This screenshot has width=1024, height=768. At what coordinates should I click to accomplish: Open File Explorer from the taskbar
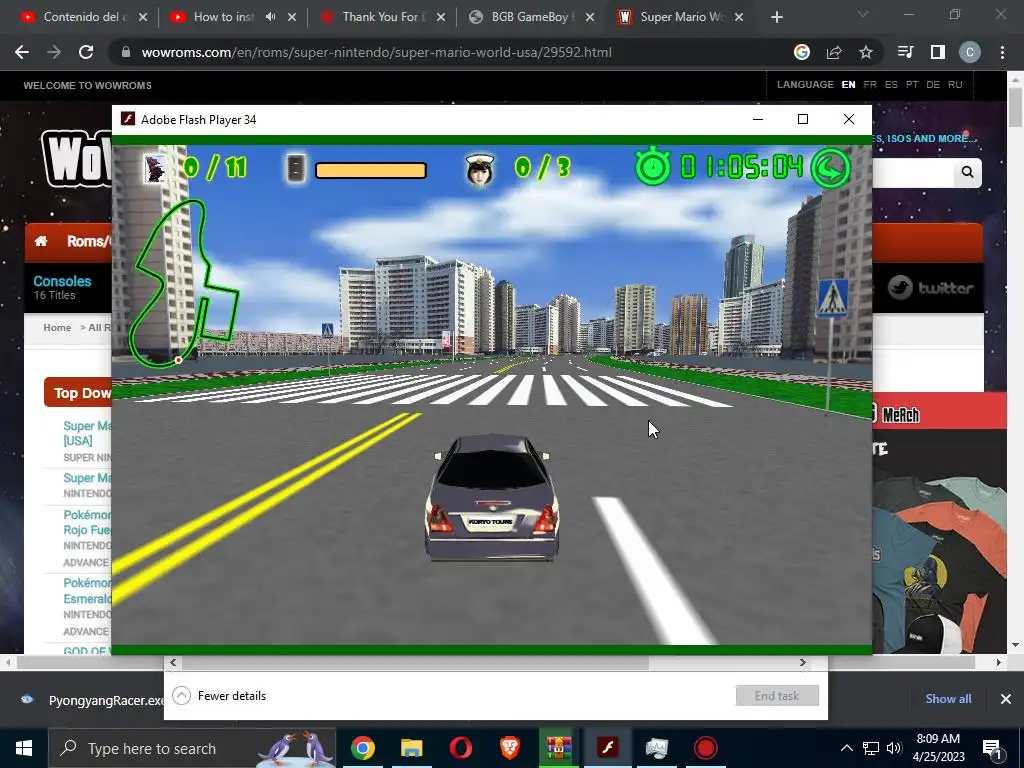tap(411, 748)
